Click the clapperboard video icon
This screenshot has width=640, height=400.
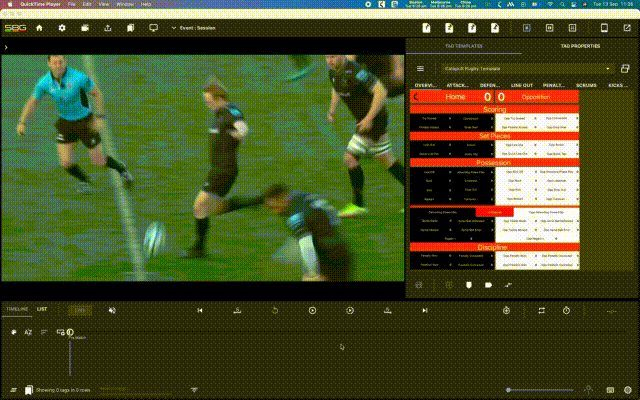point(85,28)
